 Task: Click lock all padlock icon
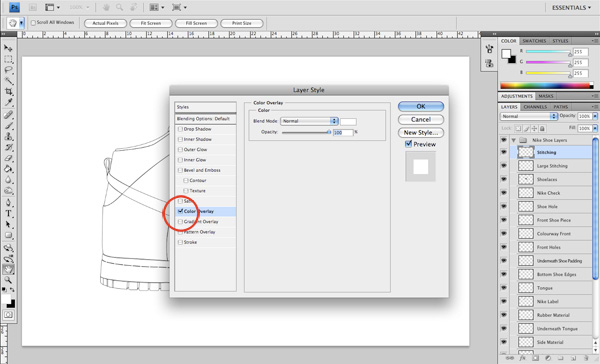click(542, 129)
